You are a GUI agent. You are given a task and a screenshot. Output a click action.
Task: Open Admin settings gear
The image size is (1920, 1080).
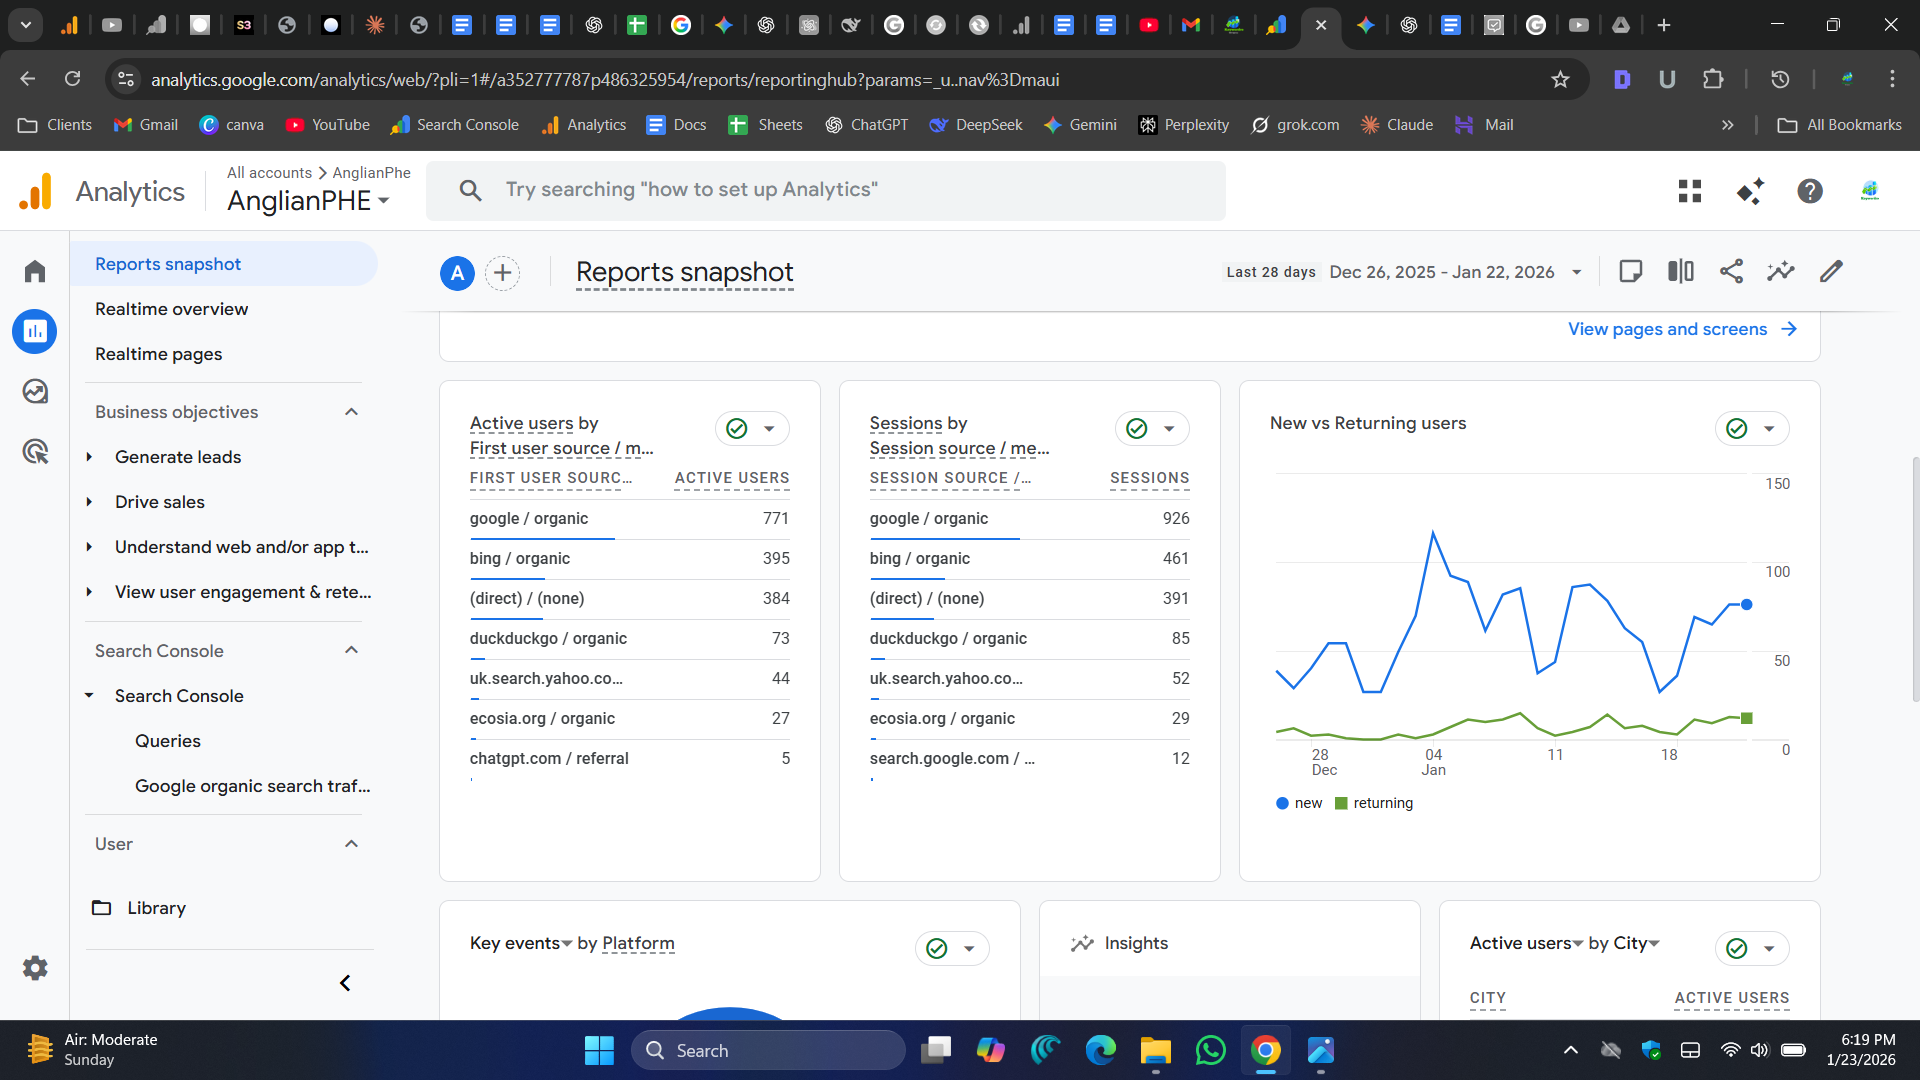pos(34,967)
